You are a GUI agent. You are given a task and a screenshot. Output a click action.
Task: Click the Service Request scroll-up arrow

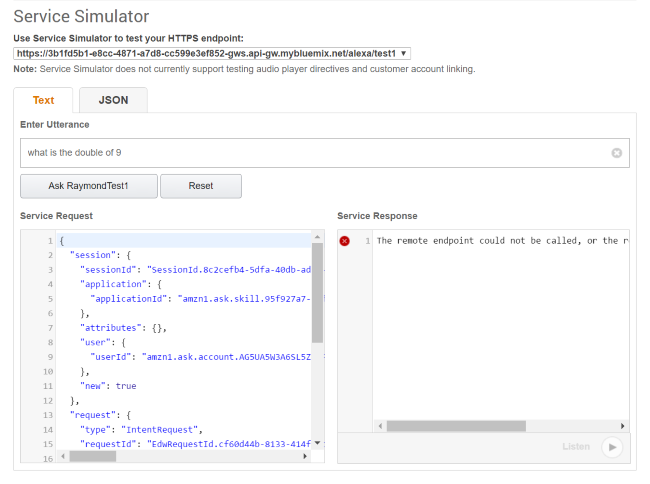pyautogui.click(x=318, y=237)
